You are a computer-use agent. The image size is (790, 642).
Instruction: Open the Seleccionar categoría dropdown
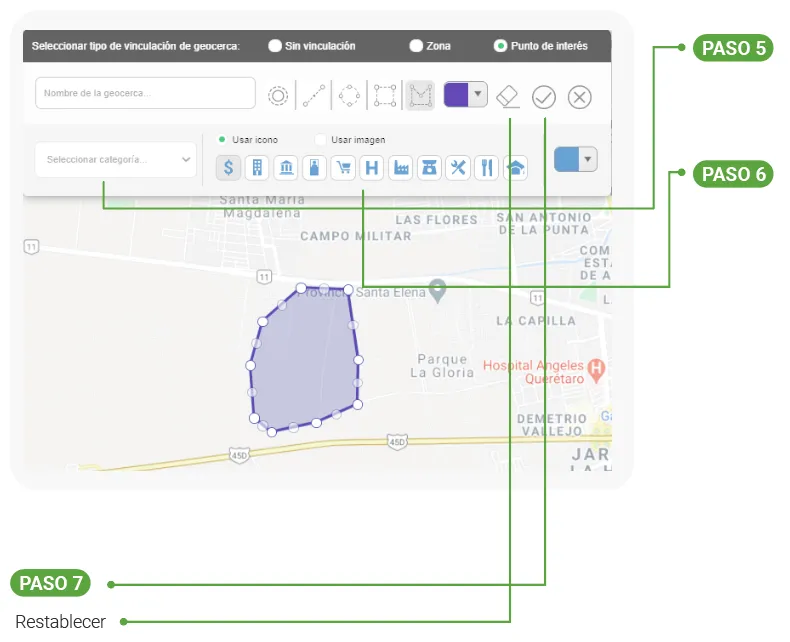(x=115, y=159)
